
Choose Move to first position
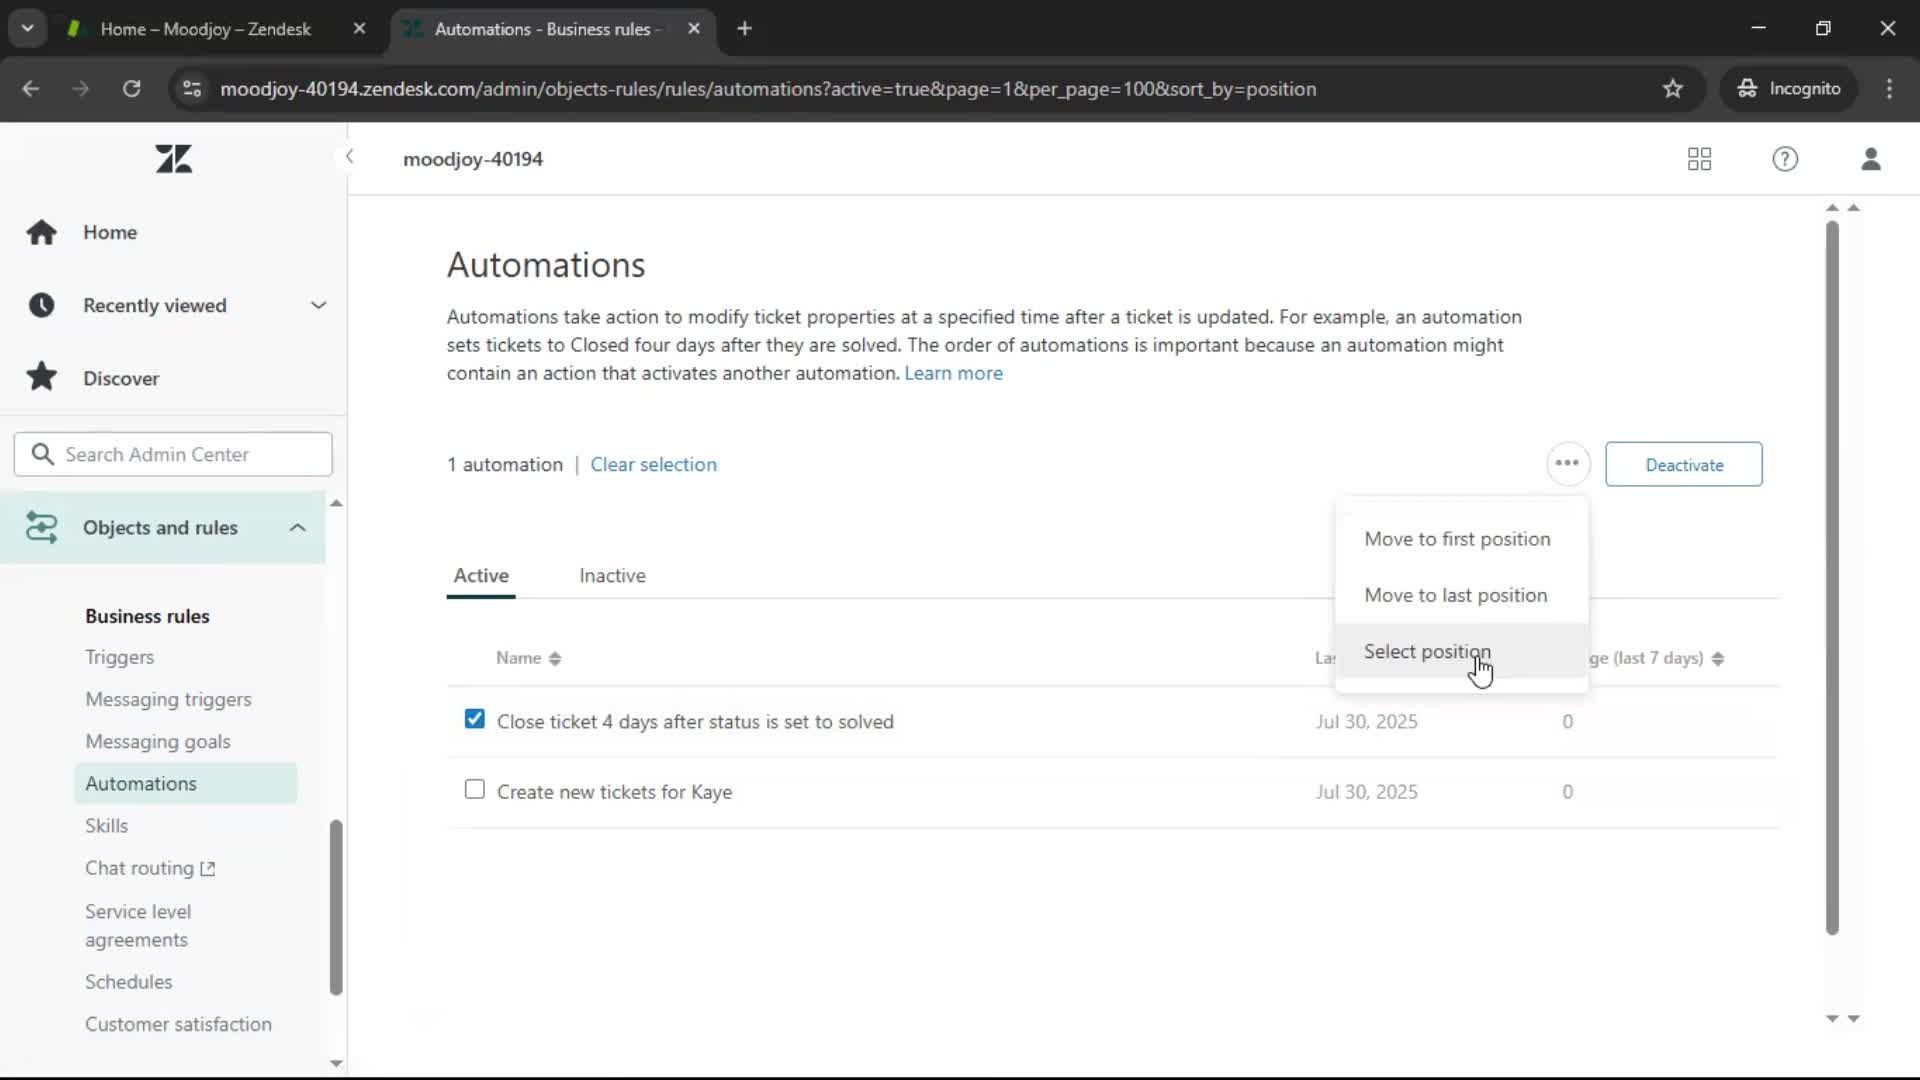point(1461,539)
